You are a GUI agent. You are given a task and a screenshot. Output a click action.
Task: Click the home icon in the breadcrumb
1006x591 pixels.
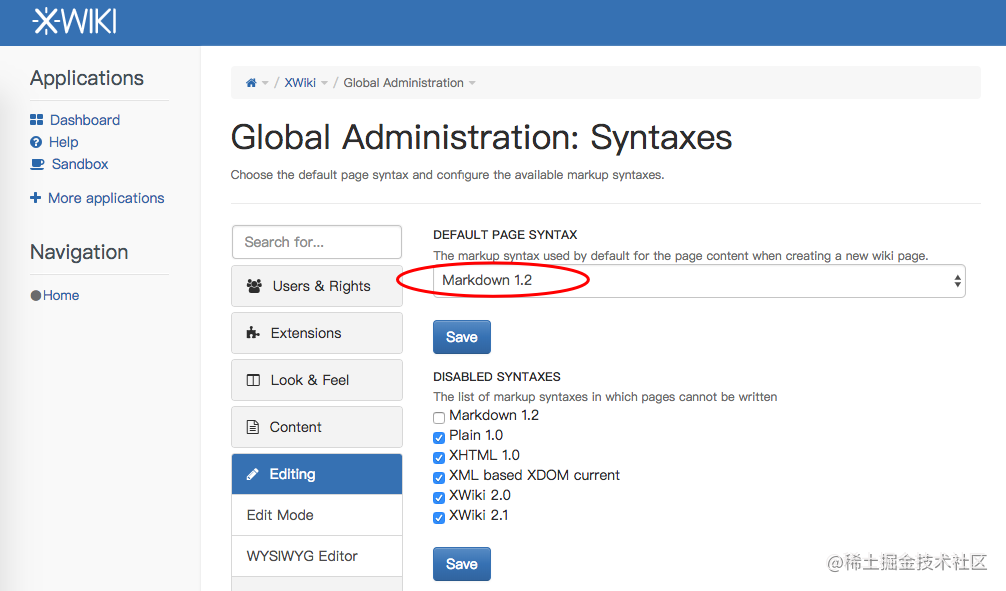[251, 83]
